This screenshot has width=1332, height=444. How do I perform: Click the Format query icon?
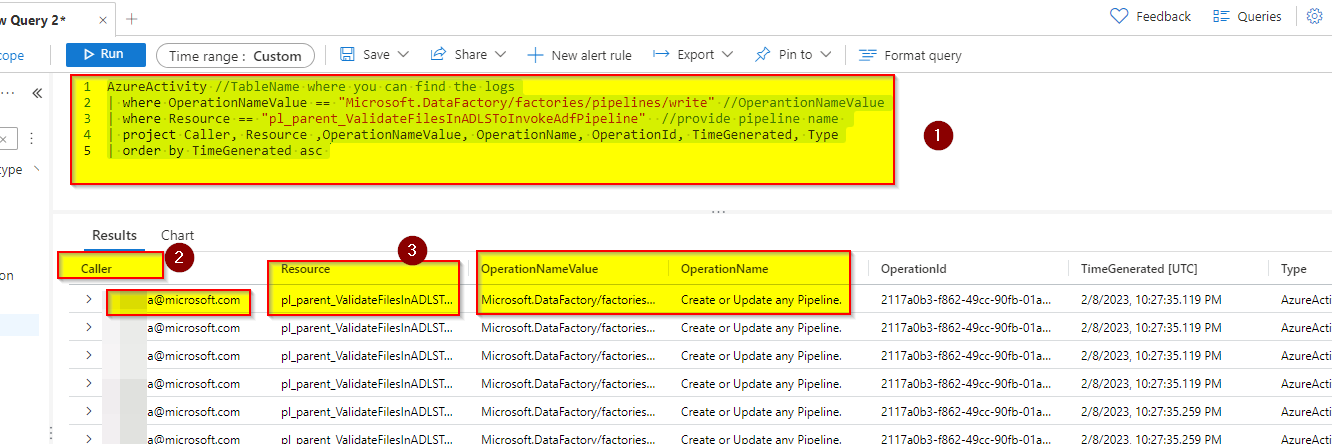(x=867, y=55)
